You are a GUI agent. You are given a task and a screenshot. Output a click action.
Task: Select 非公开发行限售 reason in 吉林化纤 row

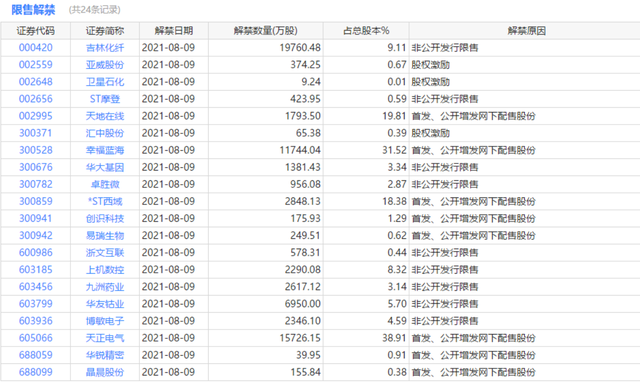coord(445,48)
